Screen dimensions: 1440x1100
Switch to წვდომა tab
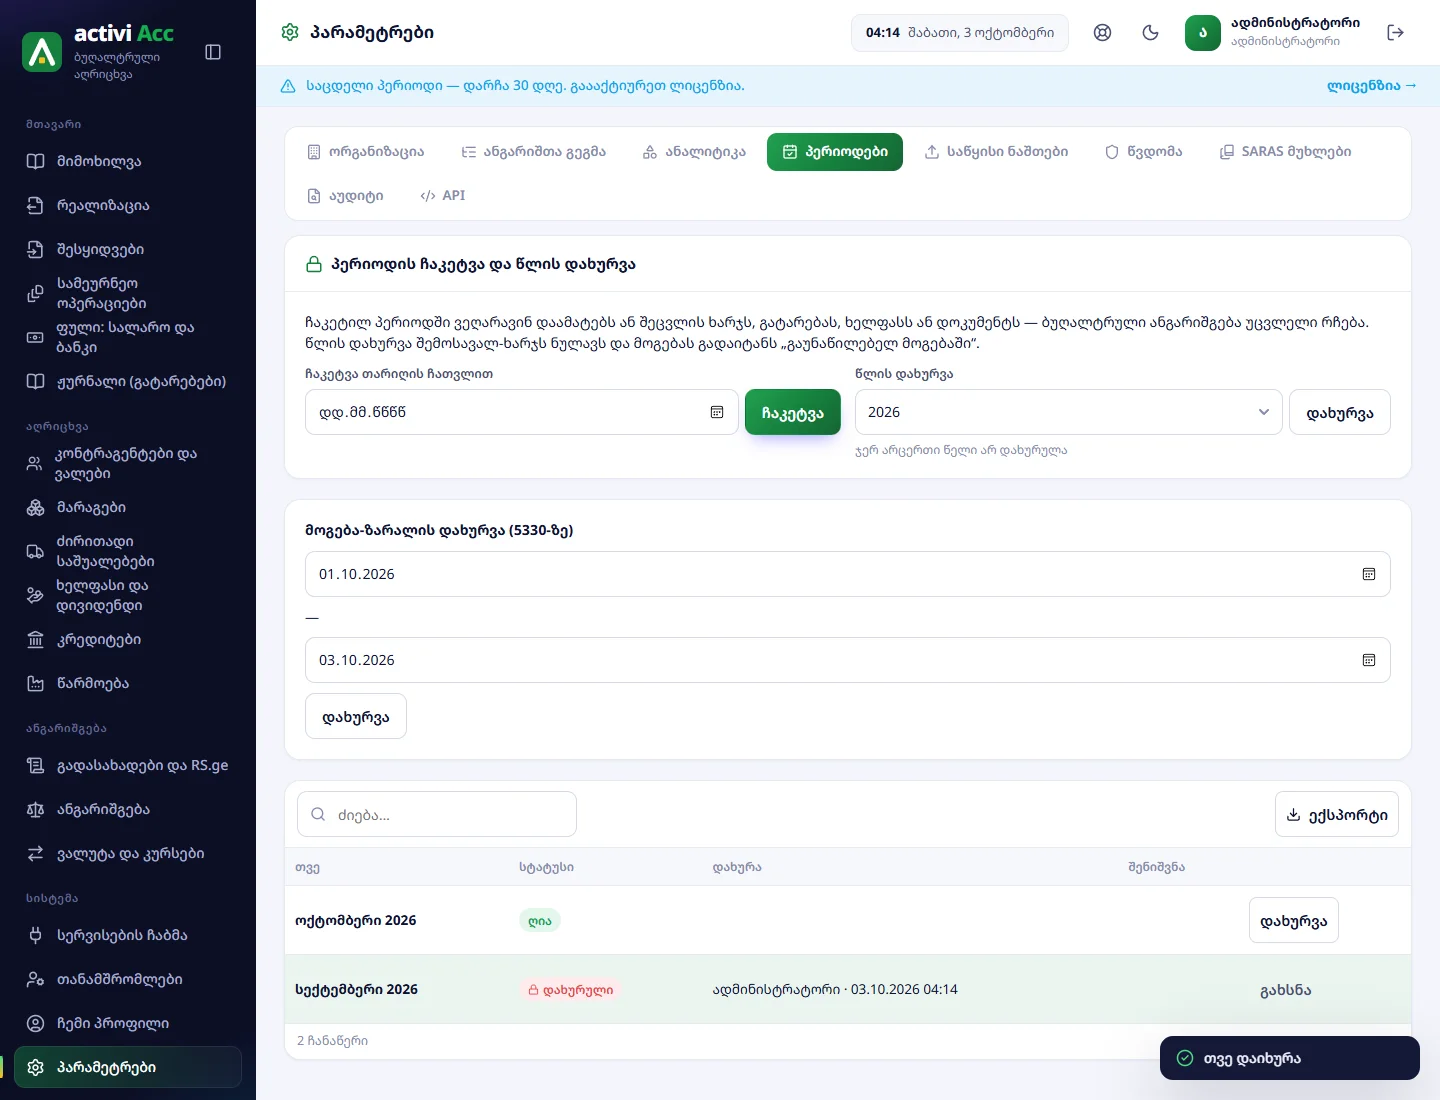pyautogui.click(x=1143, y=152)
